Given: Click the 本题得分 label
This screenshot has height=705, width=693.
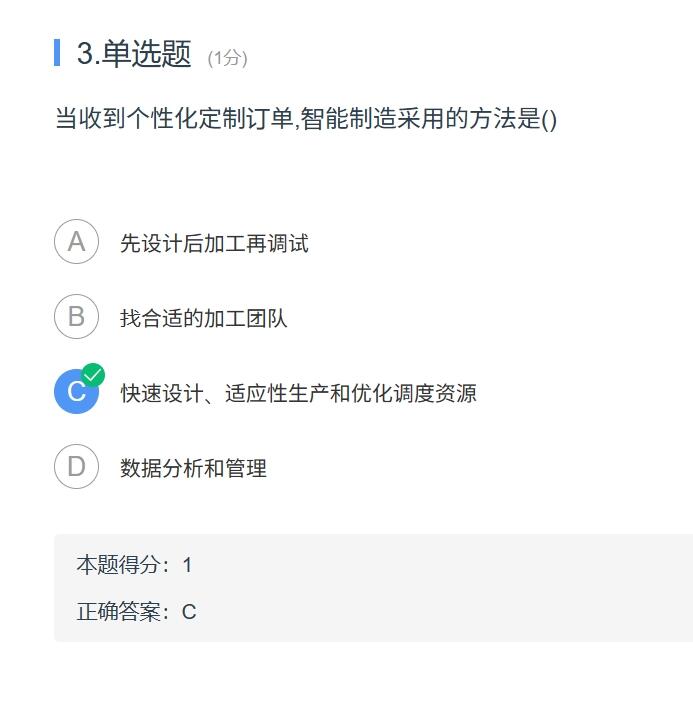Looking at the screenshot, I should pyautogui.click(x=118, y=565).
